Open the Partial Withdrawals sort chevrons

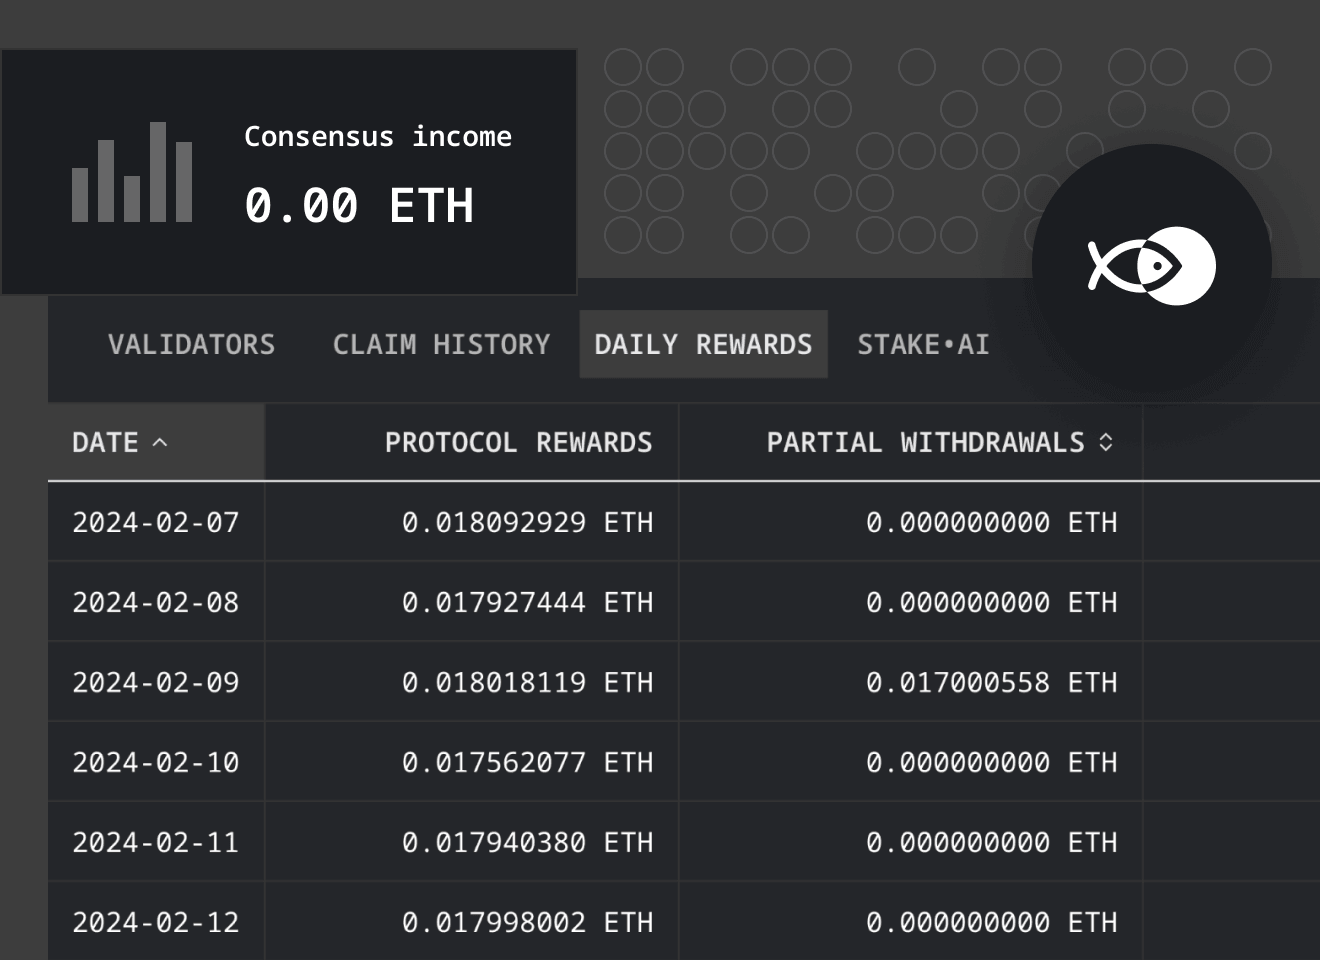(1106, 442)
